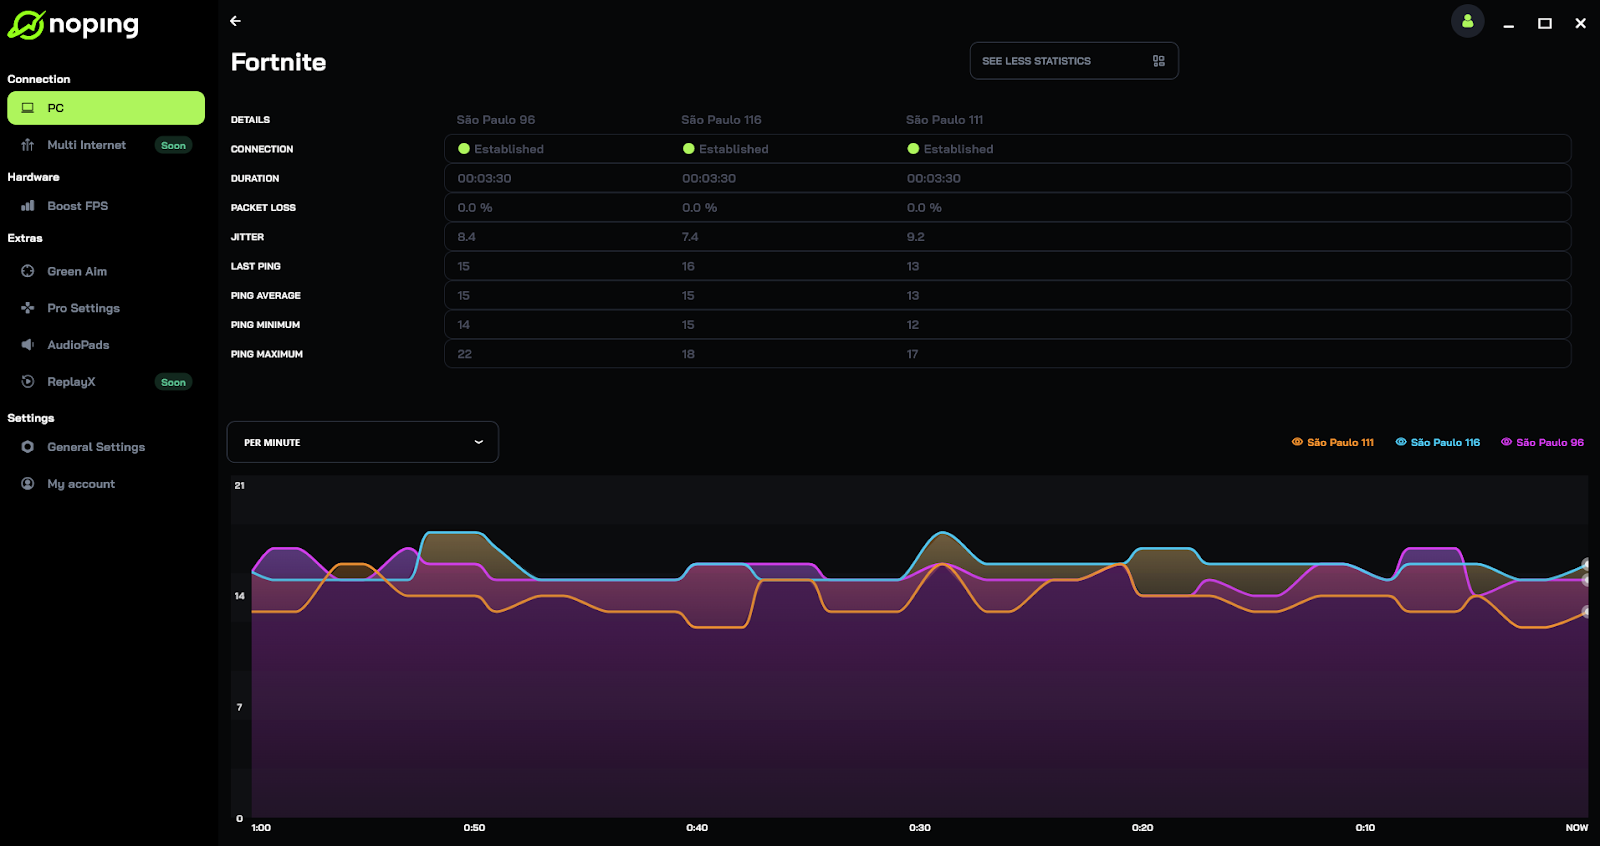Click the Pro Settings icon

click(28, 308)
